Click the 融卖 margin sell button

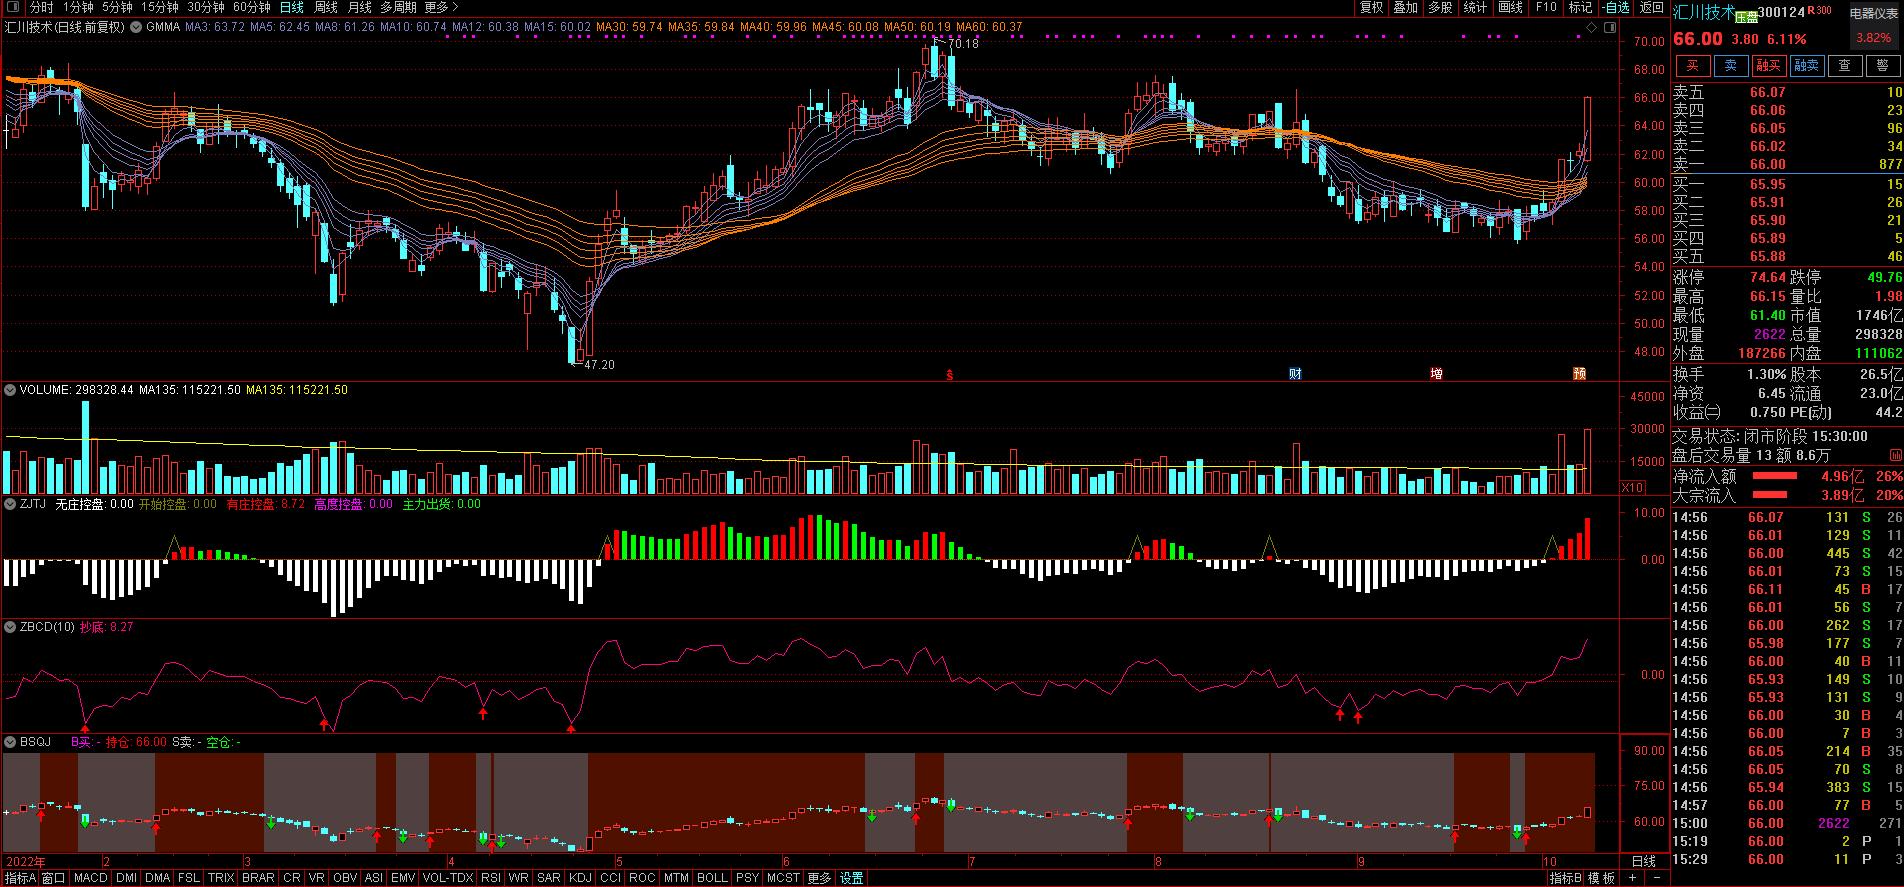pos(1806,66)
